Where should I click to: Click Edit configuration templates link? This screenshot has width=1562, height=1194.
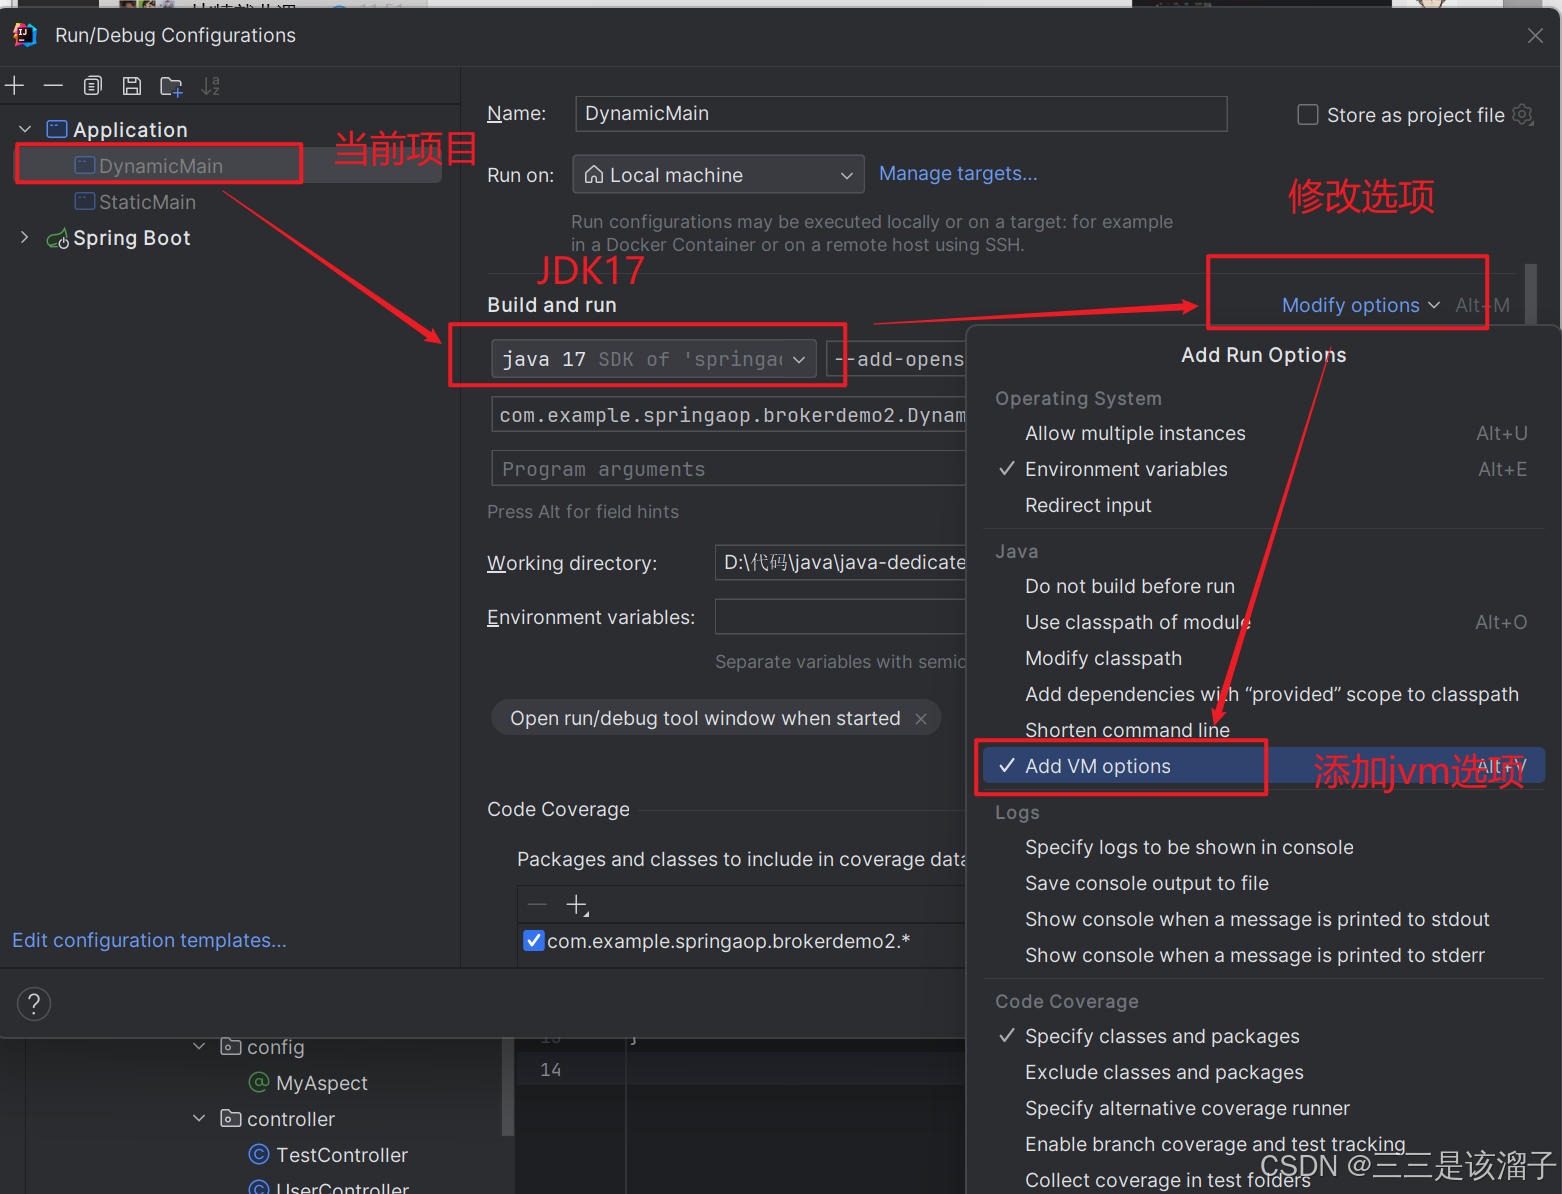(x=148, y=940)
